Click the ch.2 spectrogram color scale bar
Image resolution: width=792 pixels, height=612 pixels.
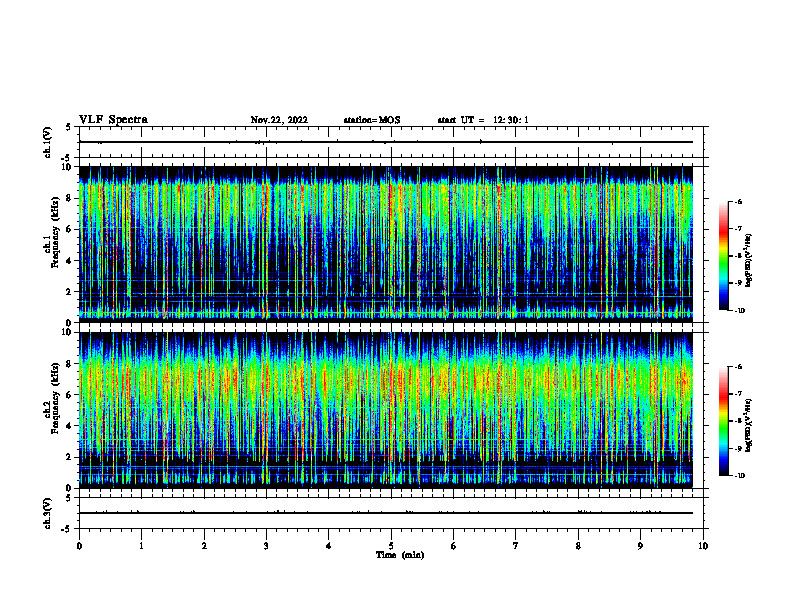[x=723, y=421]
